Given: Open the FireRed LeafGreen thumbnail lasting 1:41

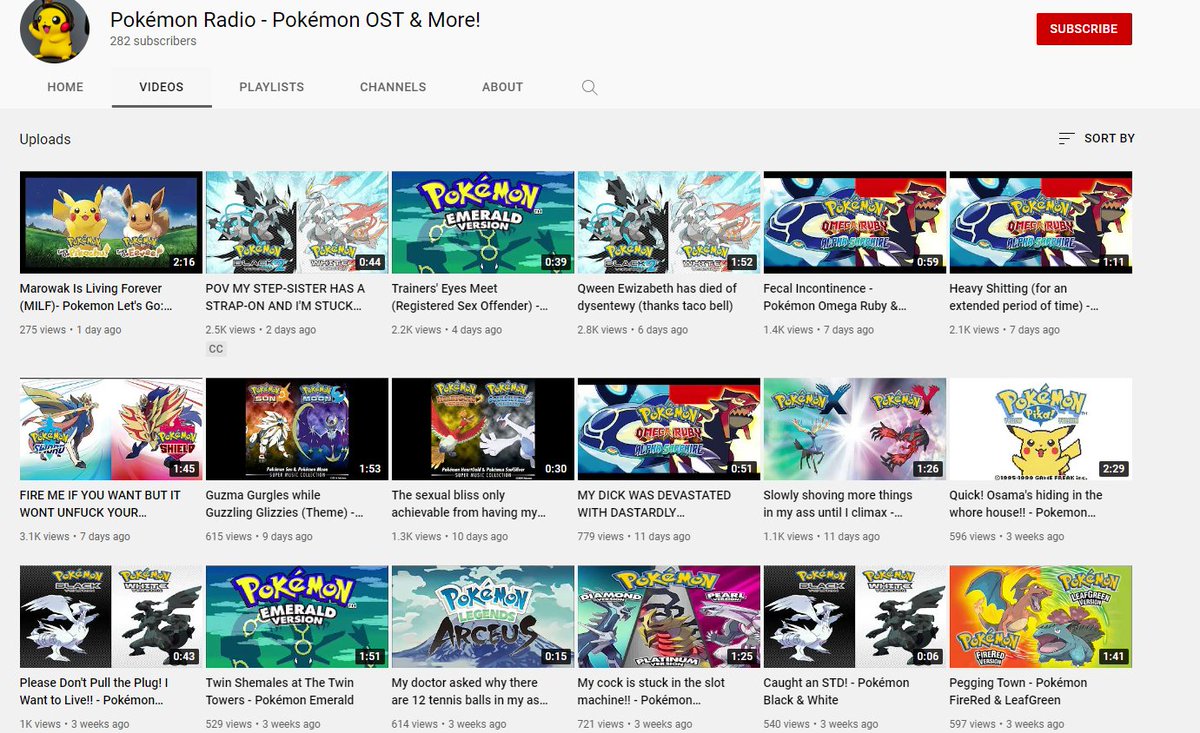Looking at the screenshot, I should pos(1041,617).
